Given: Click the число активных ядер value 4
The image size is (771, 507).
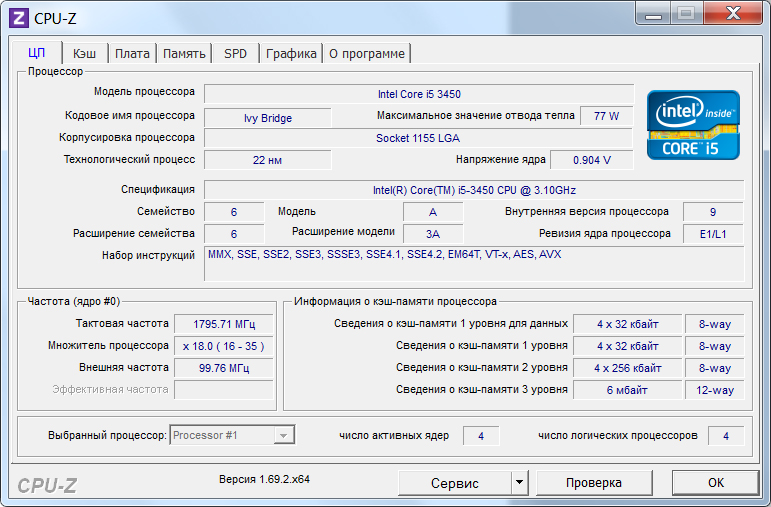Looking at the screenshot, I should click(481, 436).
